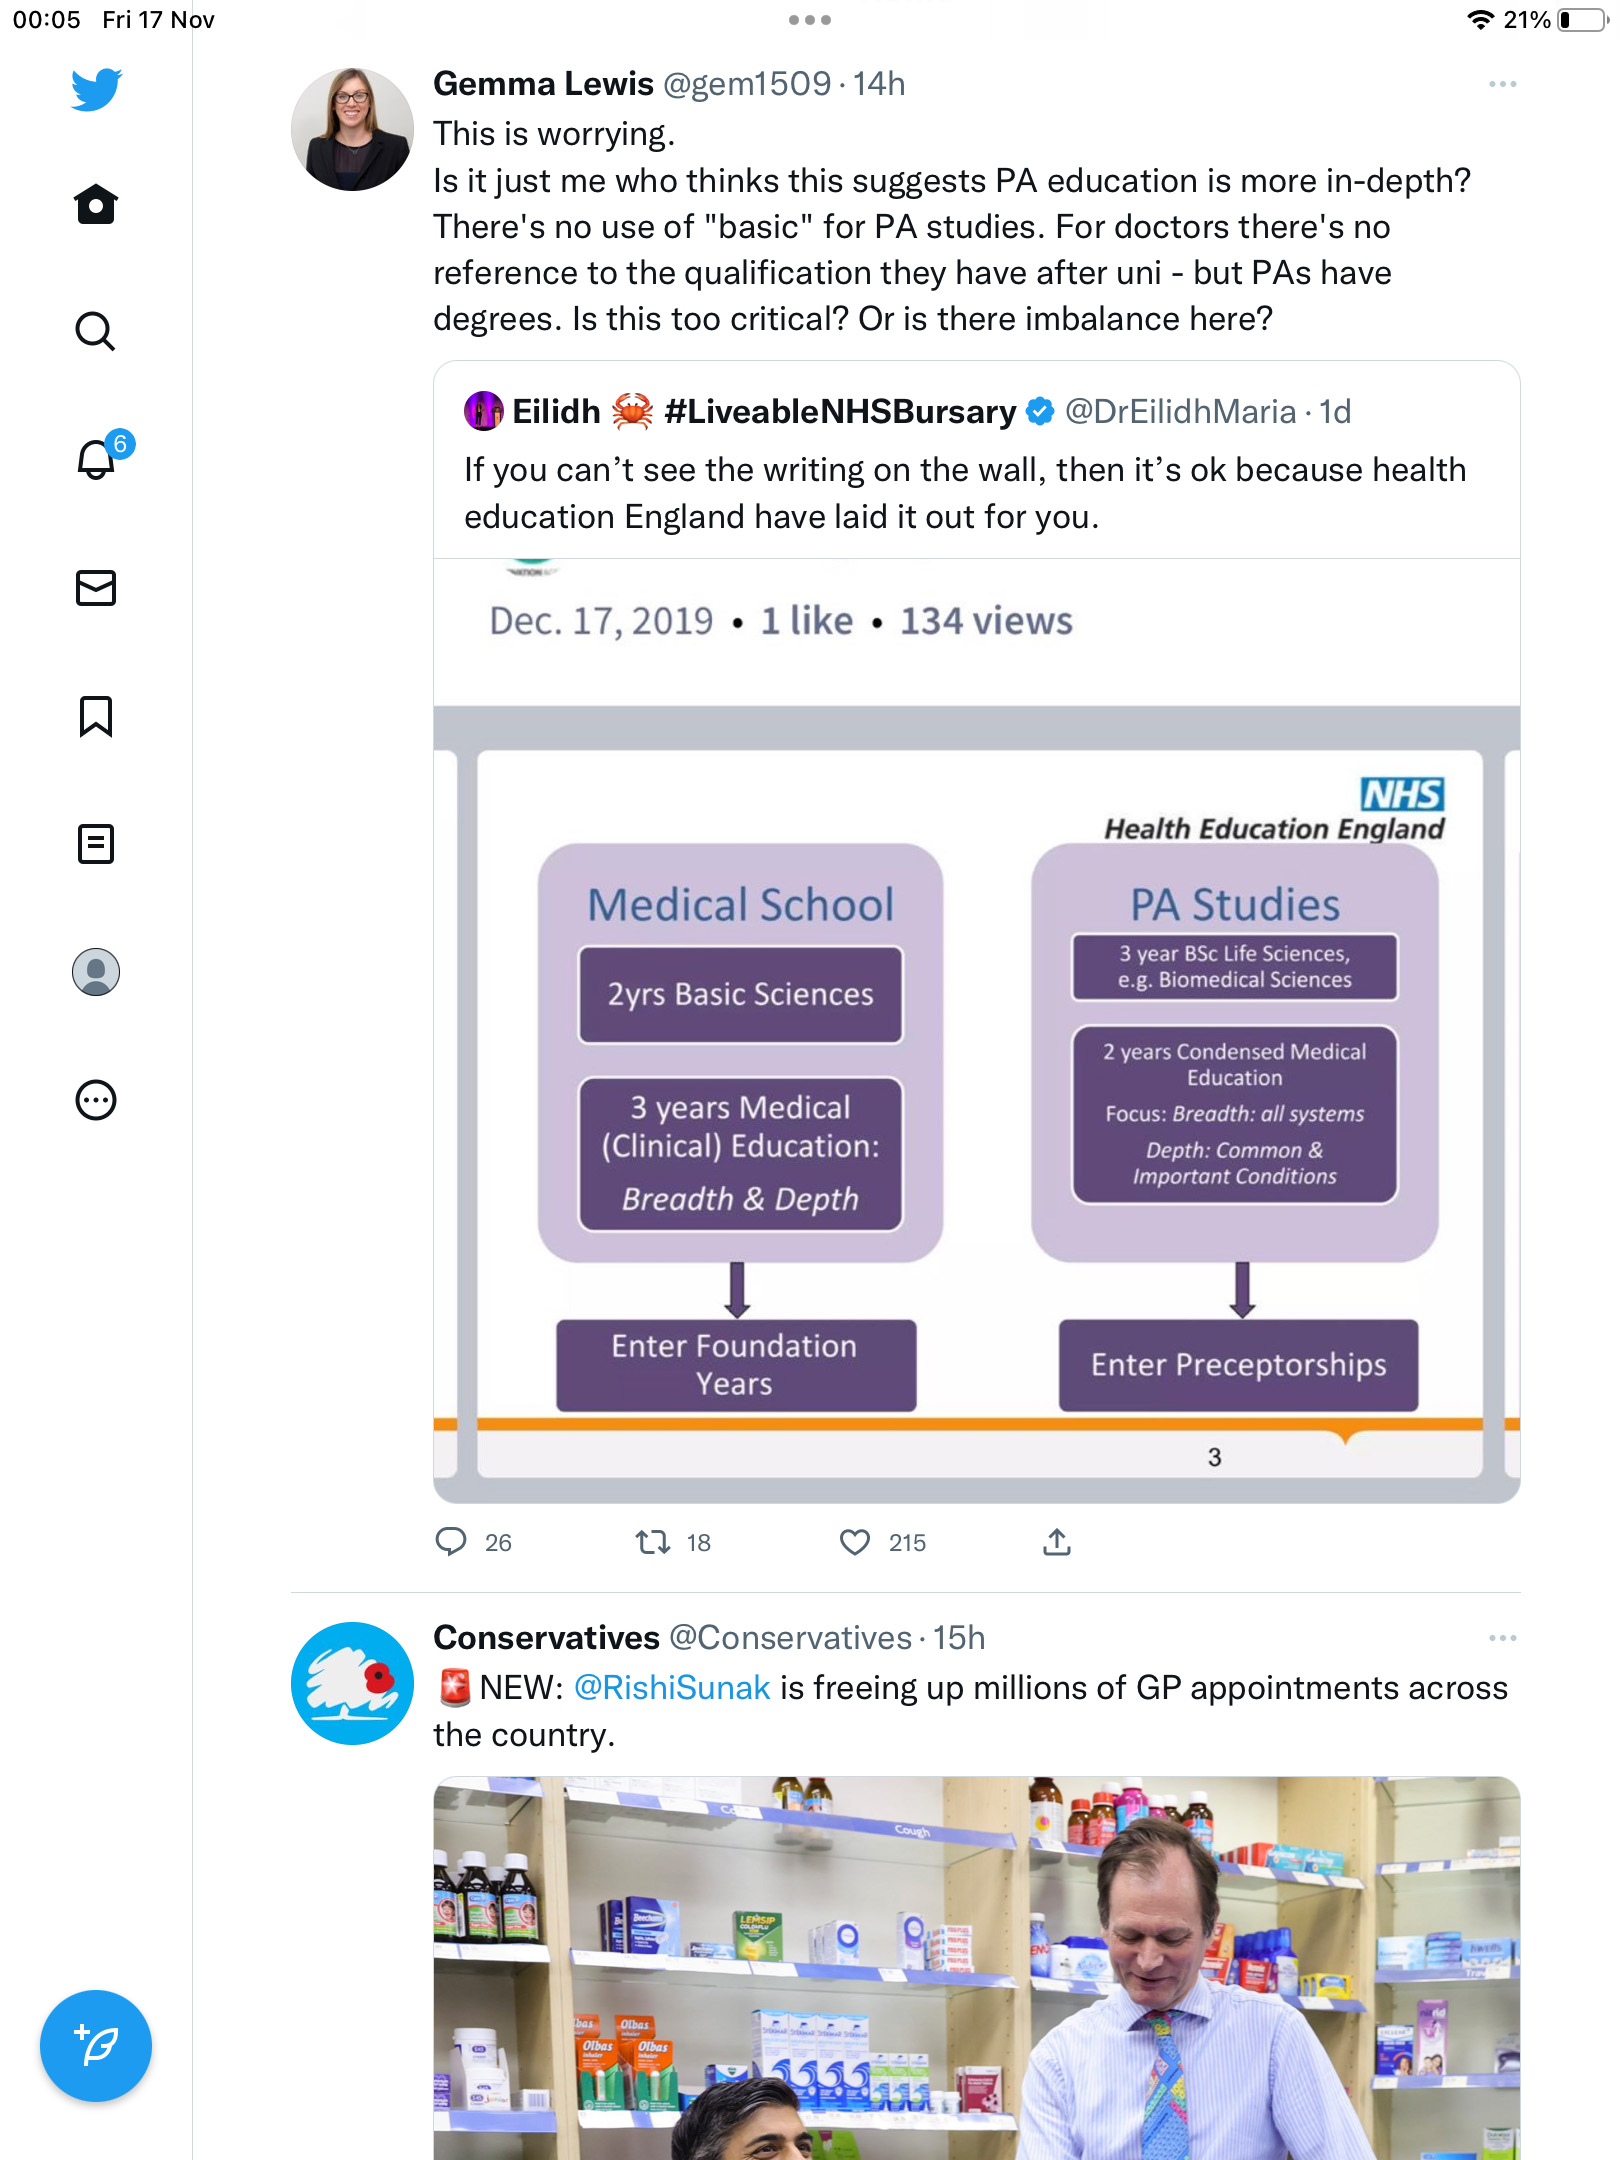Open the Lists icon in sidebar

point(96,844)
